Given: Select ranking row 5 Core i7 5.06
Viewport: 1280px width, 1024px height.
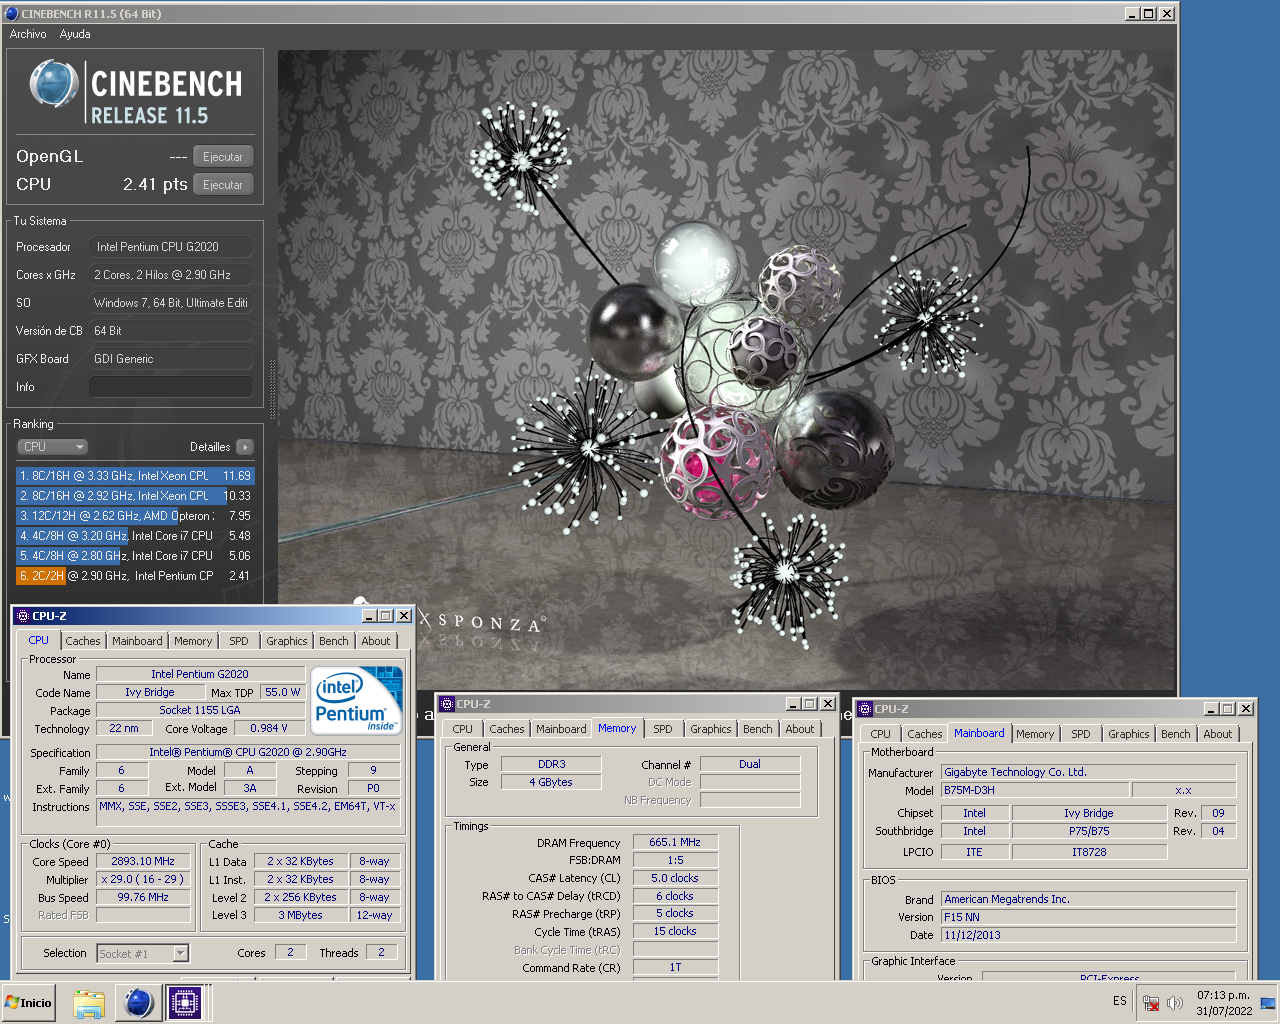Looking at the screenshot, I should 135,556.
